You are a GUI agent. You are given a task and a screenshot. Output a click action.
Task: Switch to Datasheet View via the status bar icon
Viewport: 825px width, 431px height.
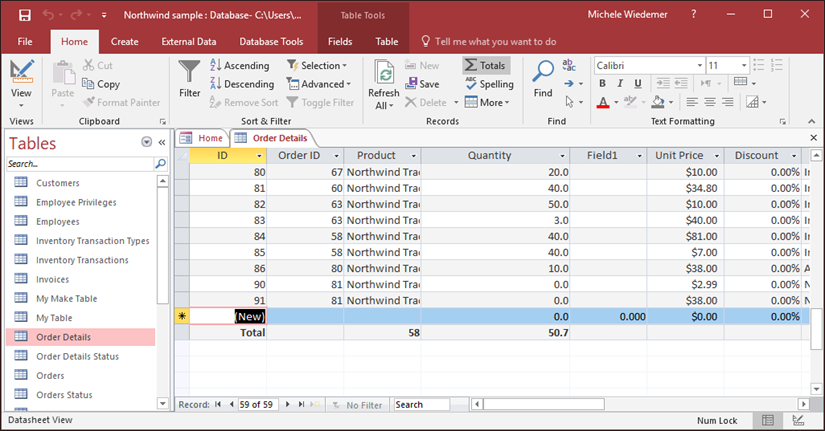point(768,420)
